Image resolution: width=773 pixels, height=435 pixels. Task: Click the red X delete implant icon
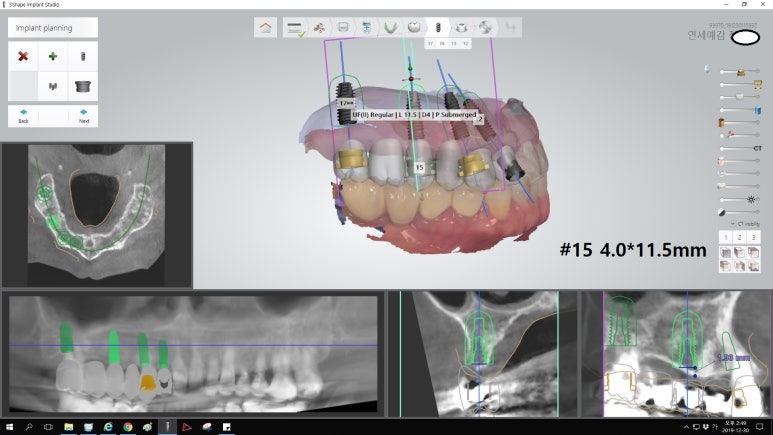23,57
